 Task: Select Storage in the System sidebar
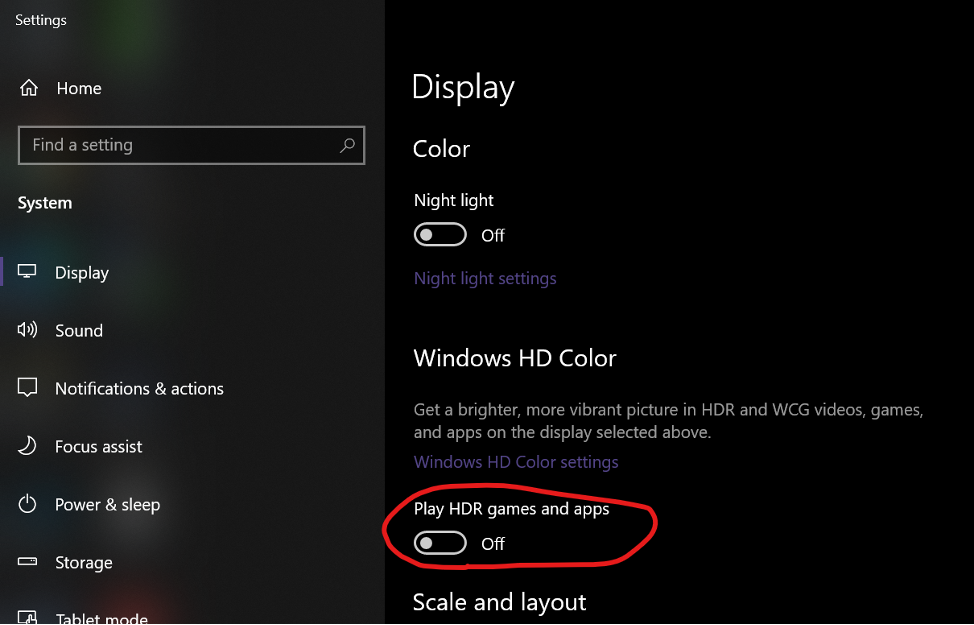pos(85,562)
